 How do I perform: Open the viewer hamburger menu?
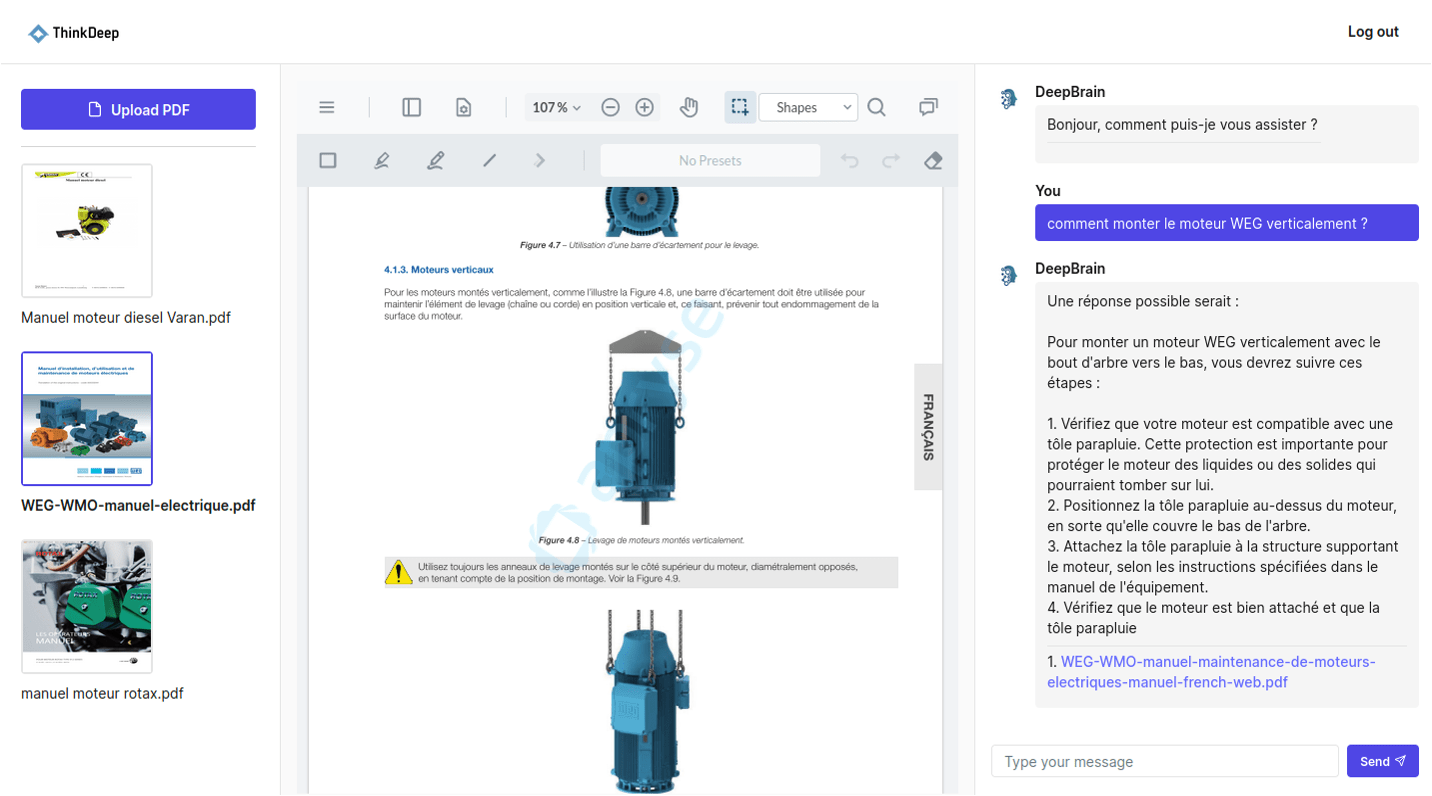coord(327,108)
